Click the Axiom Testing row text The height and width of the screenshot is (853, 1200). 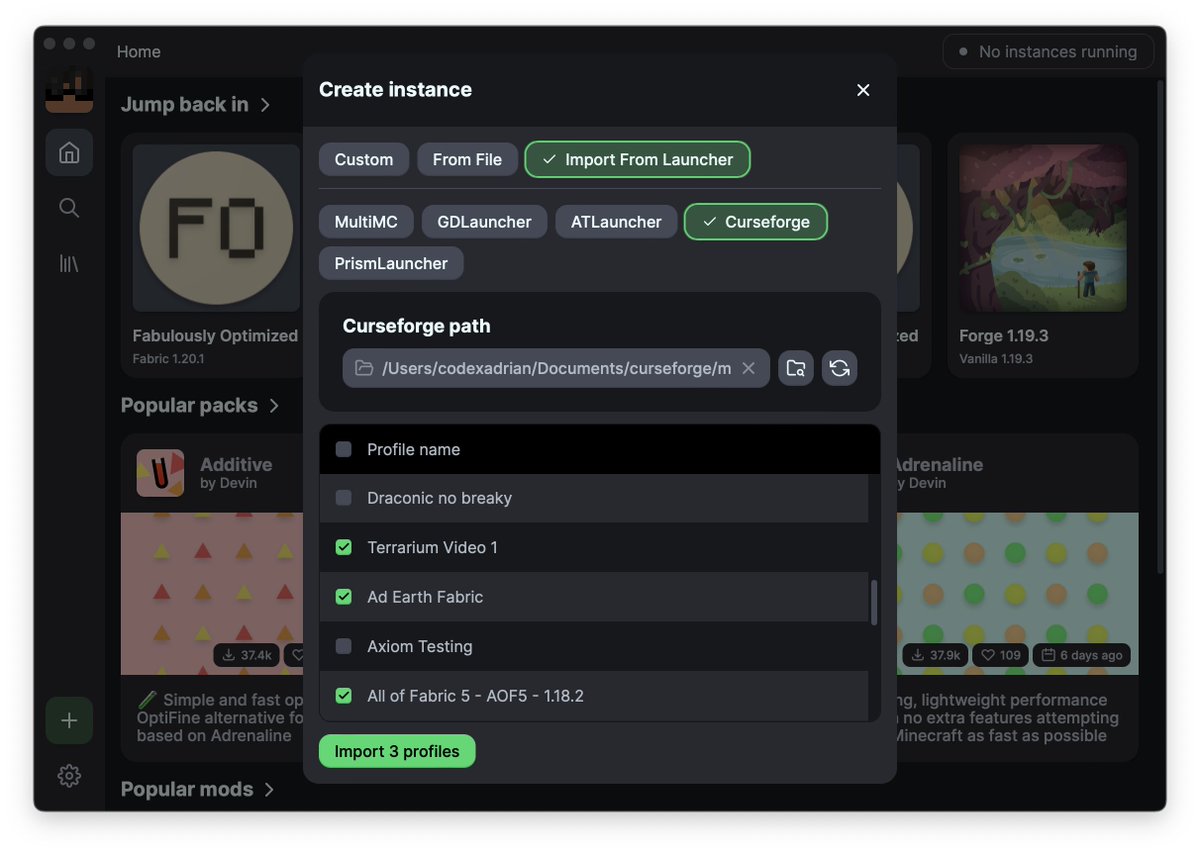[420, 647]
